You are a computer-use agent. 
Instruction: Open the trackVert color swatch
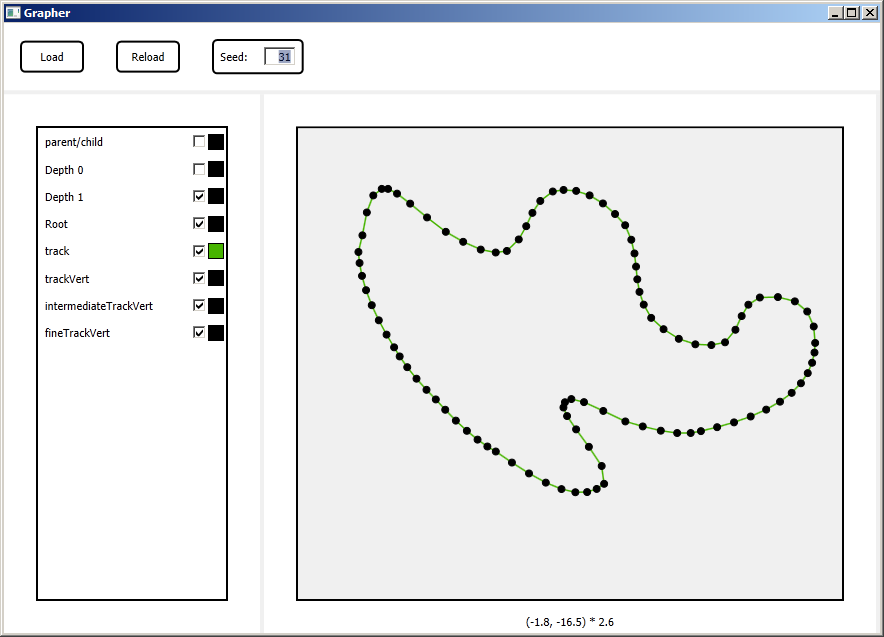coord(216,279)
